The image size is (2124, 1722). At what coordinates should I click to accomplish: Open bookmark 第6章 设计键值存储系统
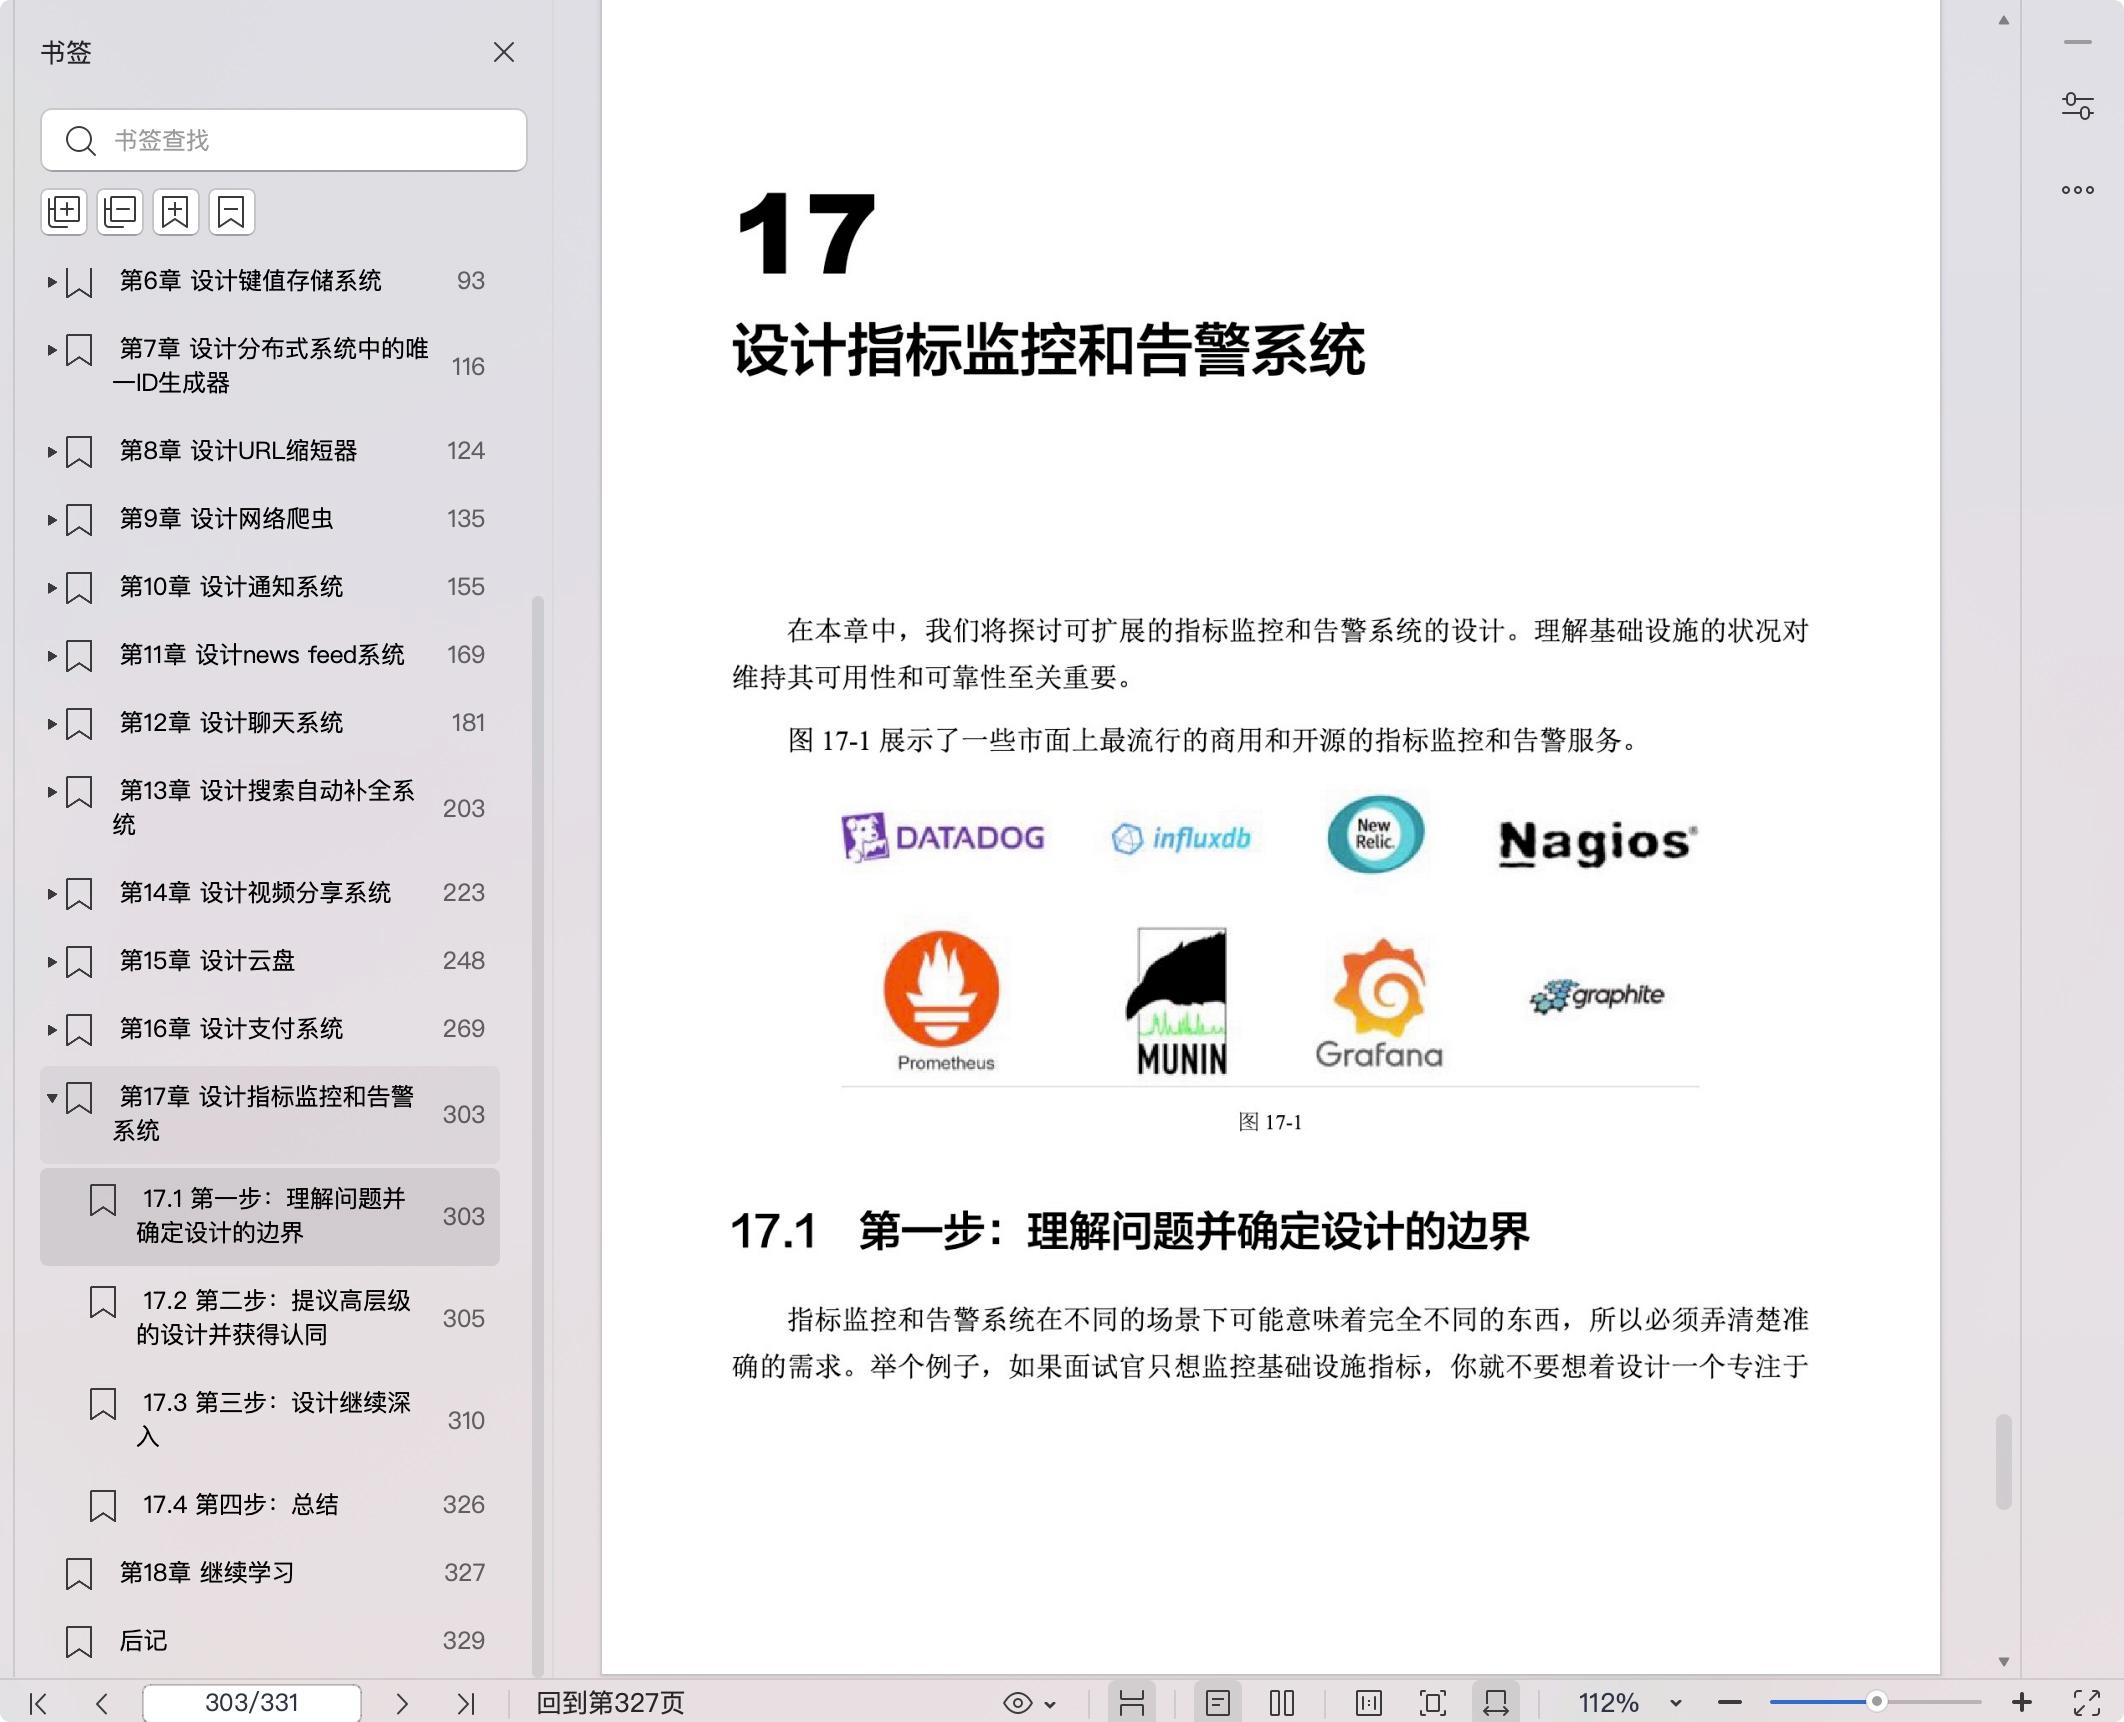251,281
